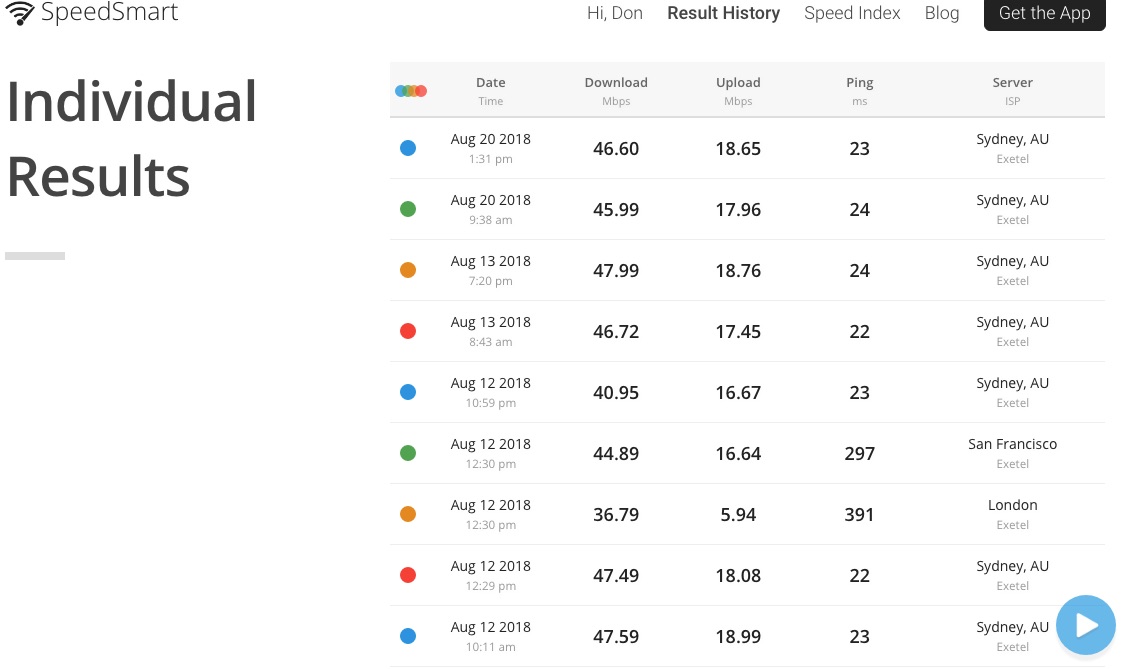
Task: Click the SpeedSmart wifi logo icon
Action: (x=19, y=13)
